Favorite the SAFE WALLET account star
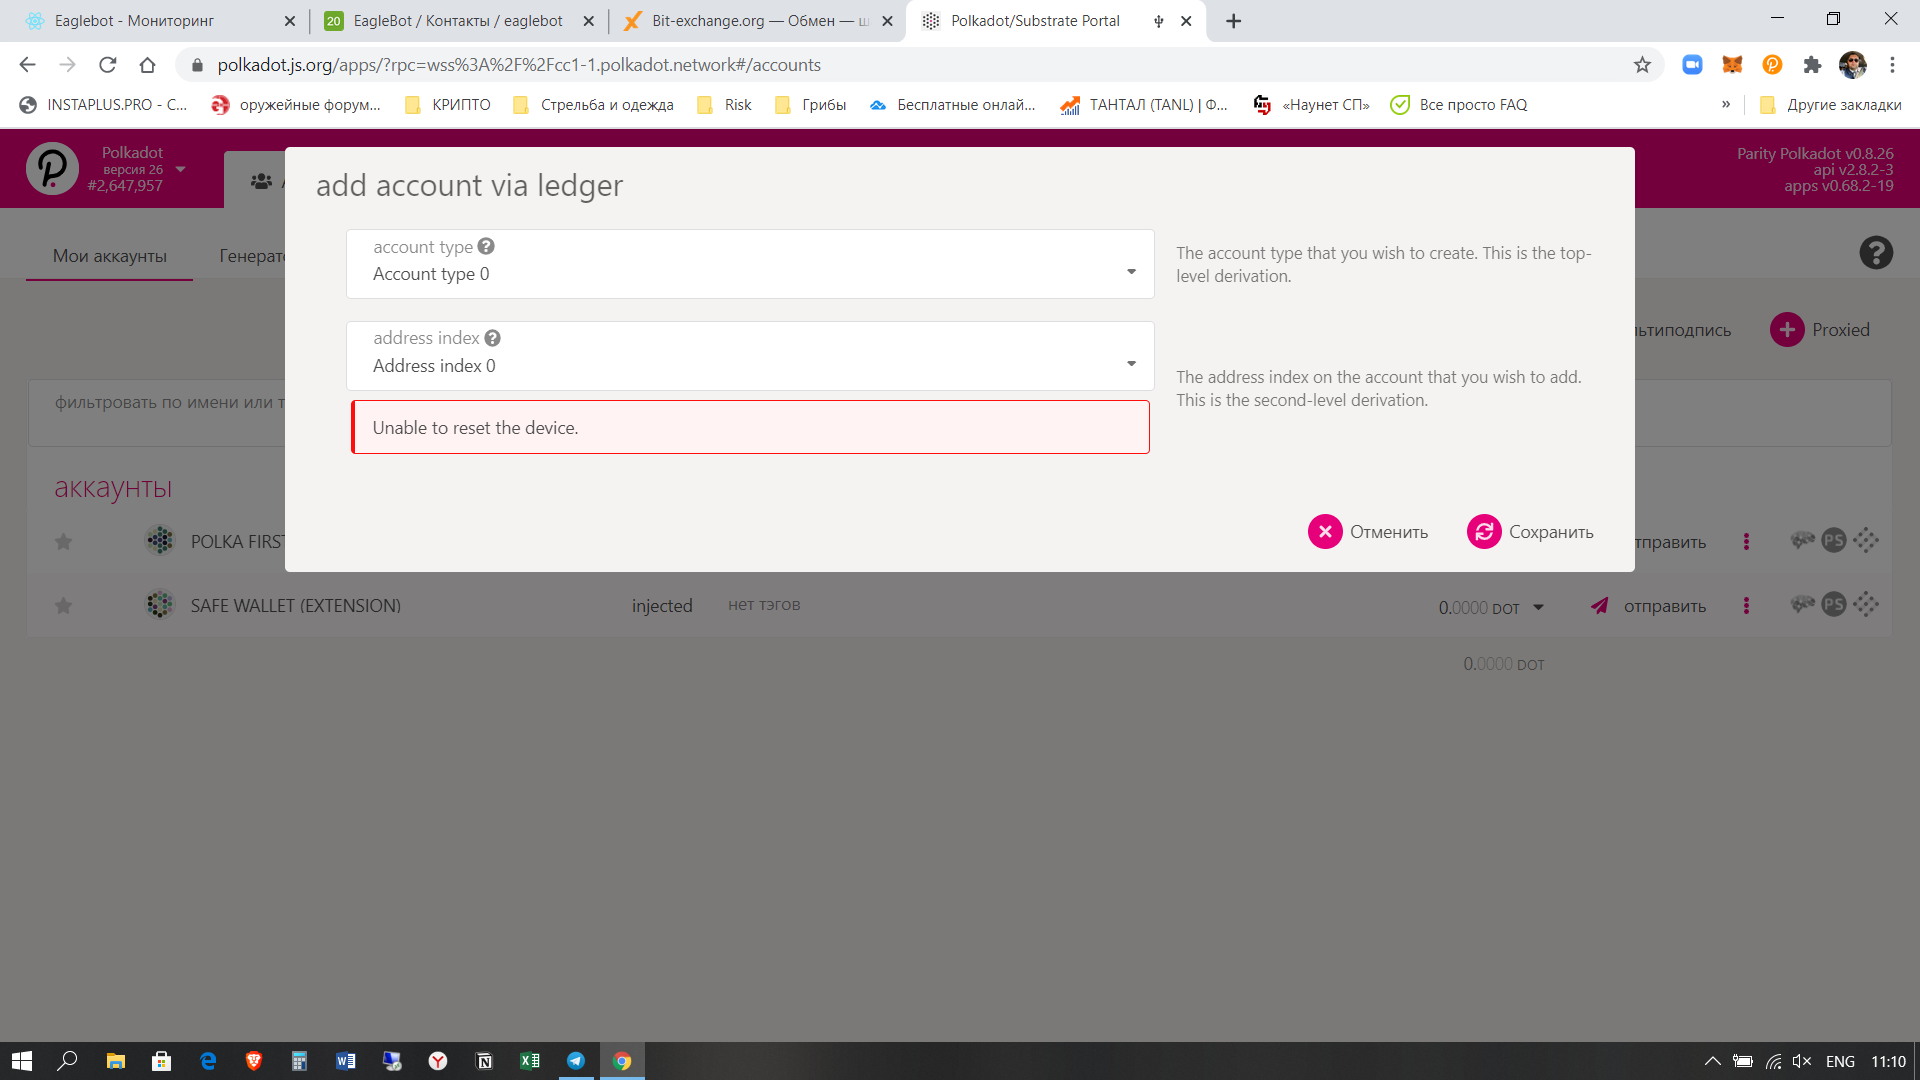The image size is (1920, 1080). pyautogui.click(x=63, y=606)
